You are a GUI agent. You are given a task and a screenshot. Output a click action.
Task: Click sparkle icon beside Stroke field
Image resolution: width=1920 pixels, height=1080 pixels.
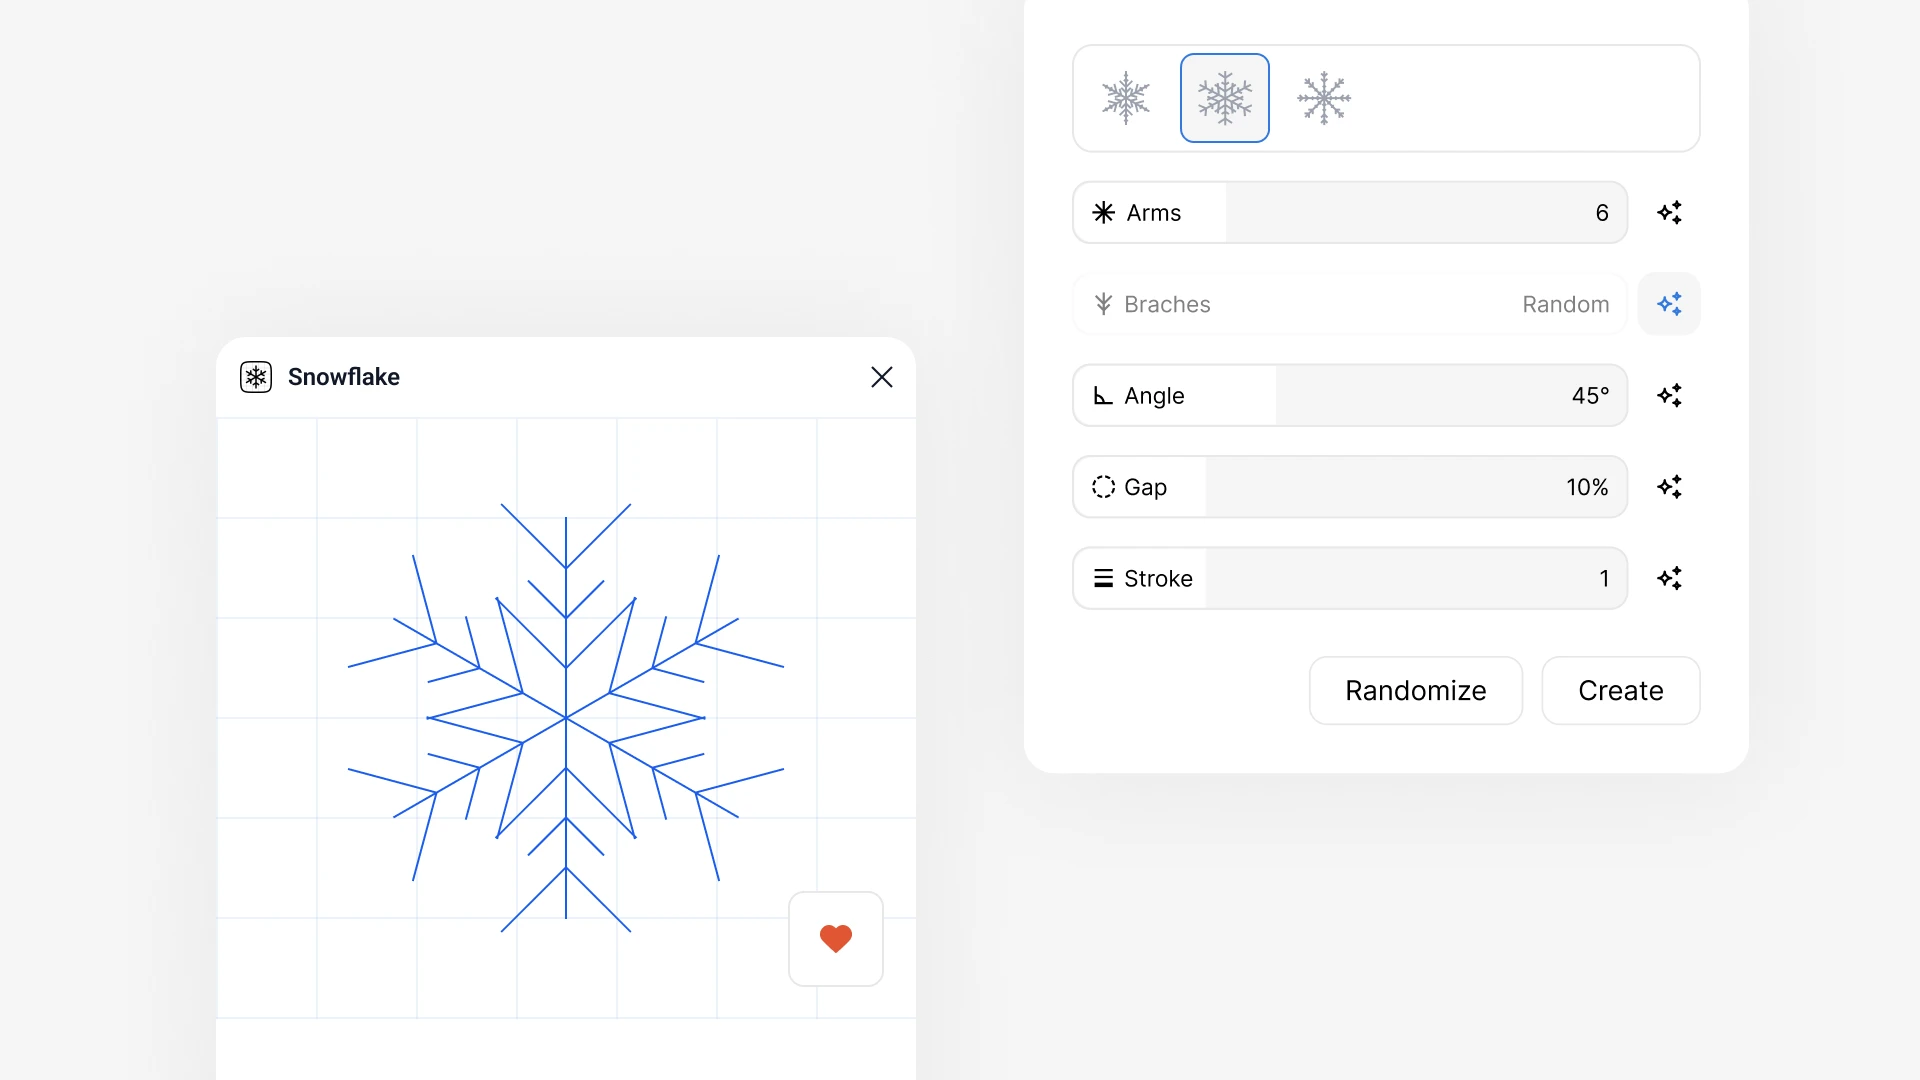1669,578
